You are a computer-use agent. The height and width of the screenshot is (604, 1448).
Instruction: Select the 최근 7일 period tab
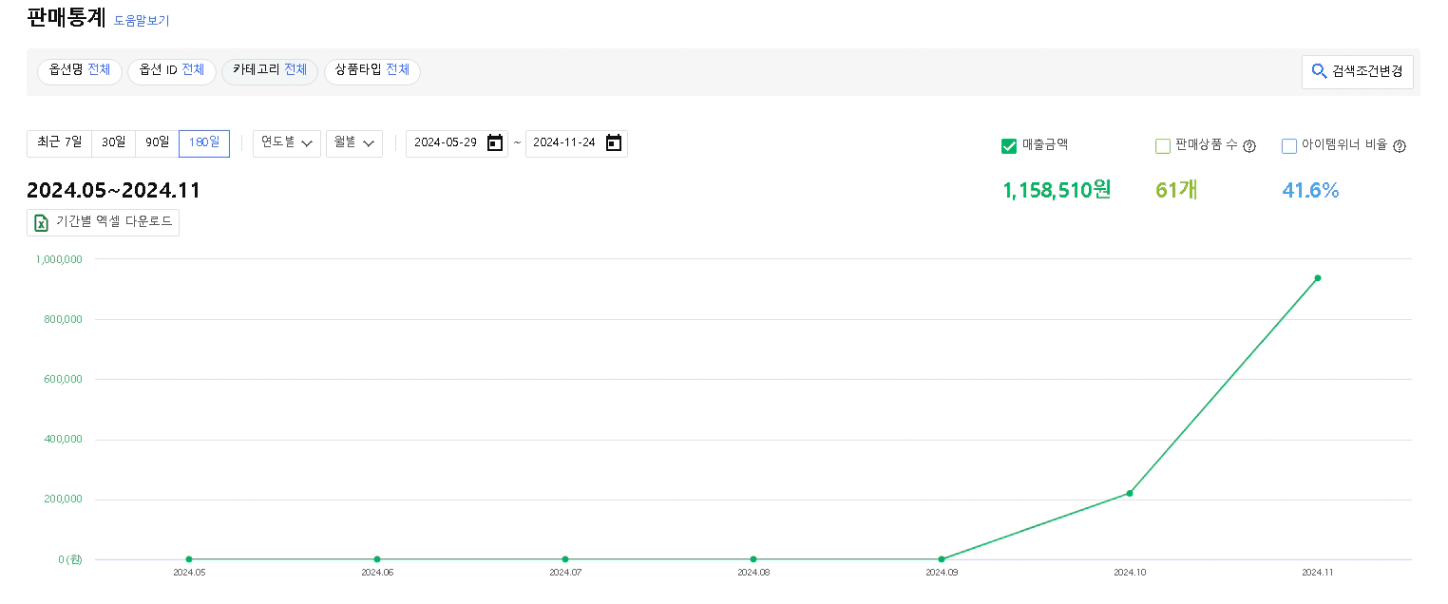click(x=59, y=143)
